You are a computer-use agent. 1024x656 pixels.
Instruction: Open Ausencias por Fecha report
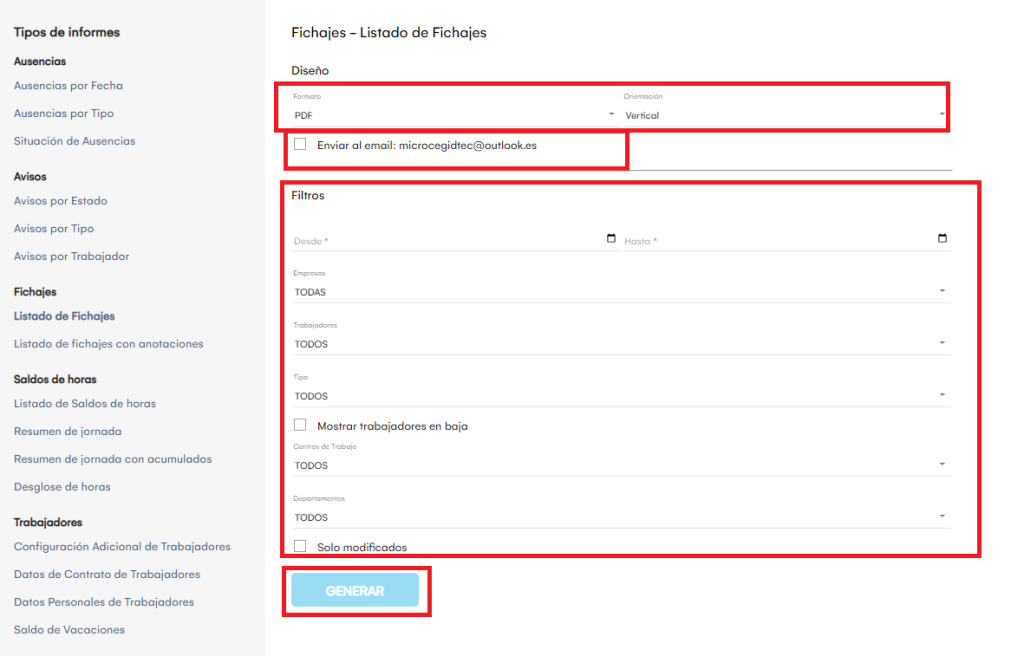(68, 86)
